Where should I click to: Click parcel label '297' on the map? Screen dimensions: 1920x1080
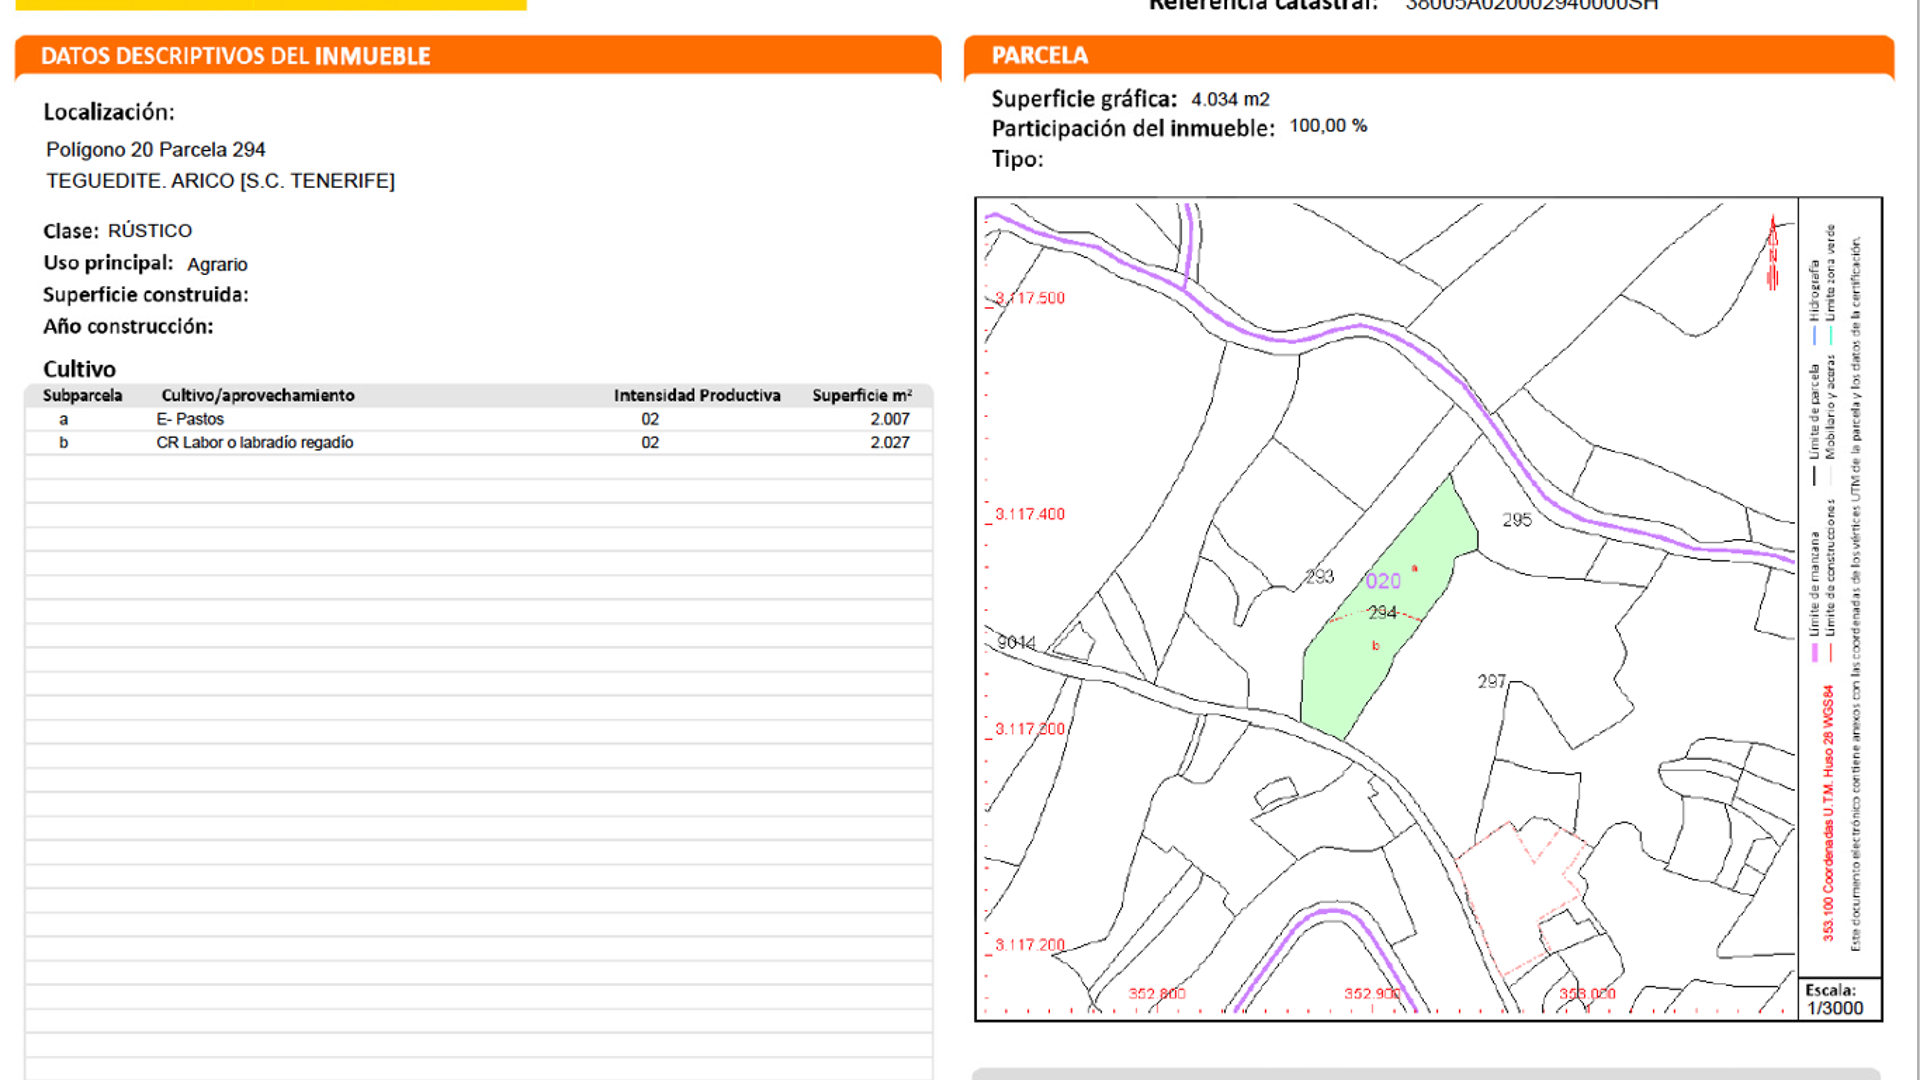click(x=1492, y=682)
